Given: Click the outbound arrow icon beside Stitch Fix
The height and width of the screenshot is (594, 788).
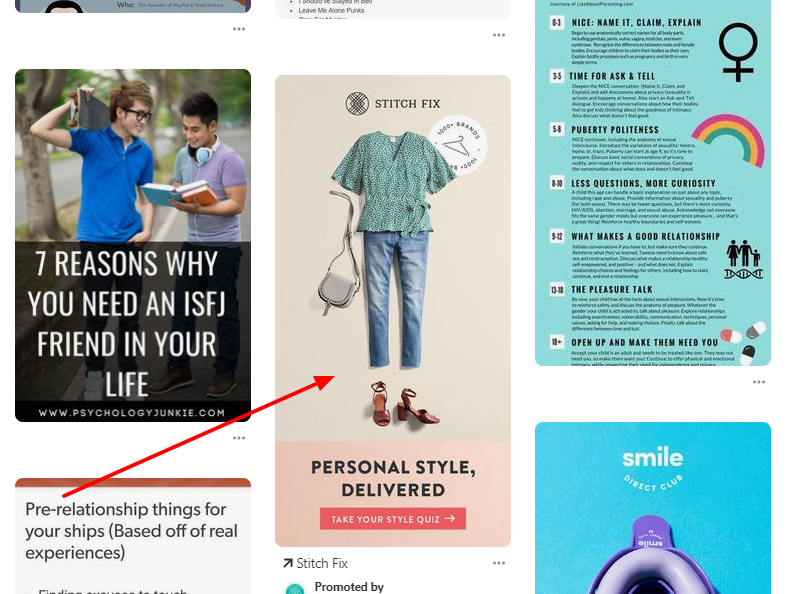Looking at the screenshot, I should point(288,563).
